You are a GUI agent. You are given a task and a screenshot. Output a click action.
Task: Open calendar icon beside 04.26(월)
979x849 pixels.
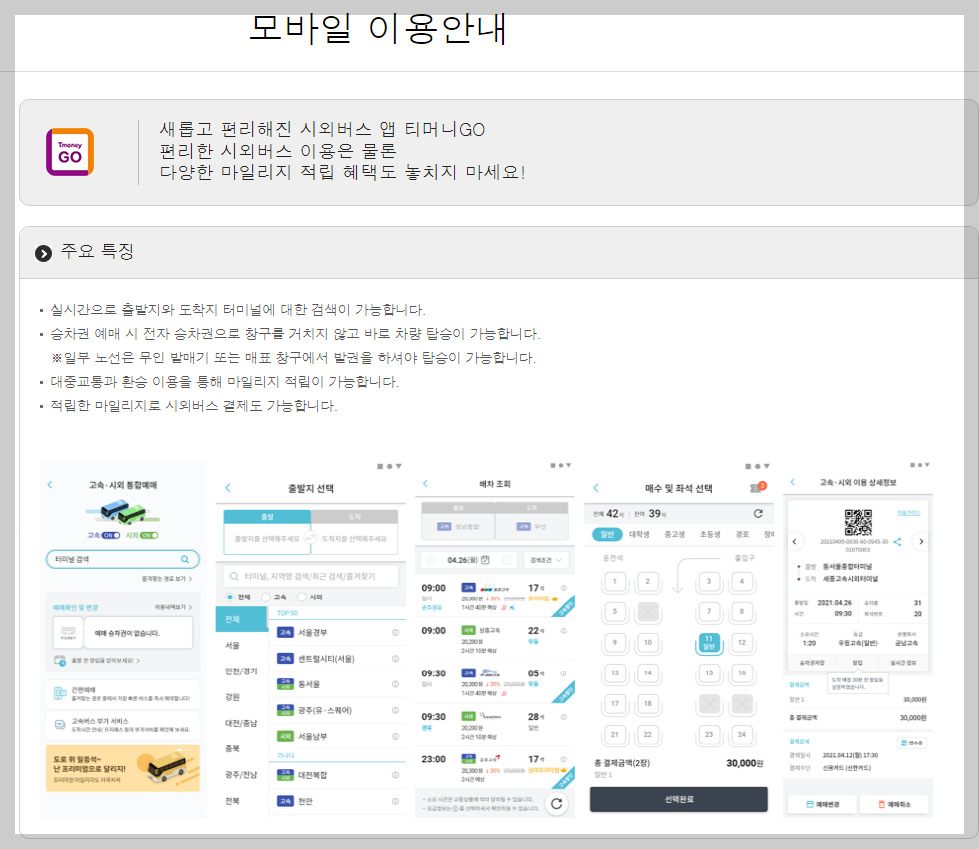point(486,560)
